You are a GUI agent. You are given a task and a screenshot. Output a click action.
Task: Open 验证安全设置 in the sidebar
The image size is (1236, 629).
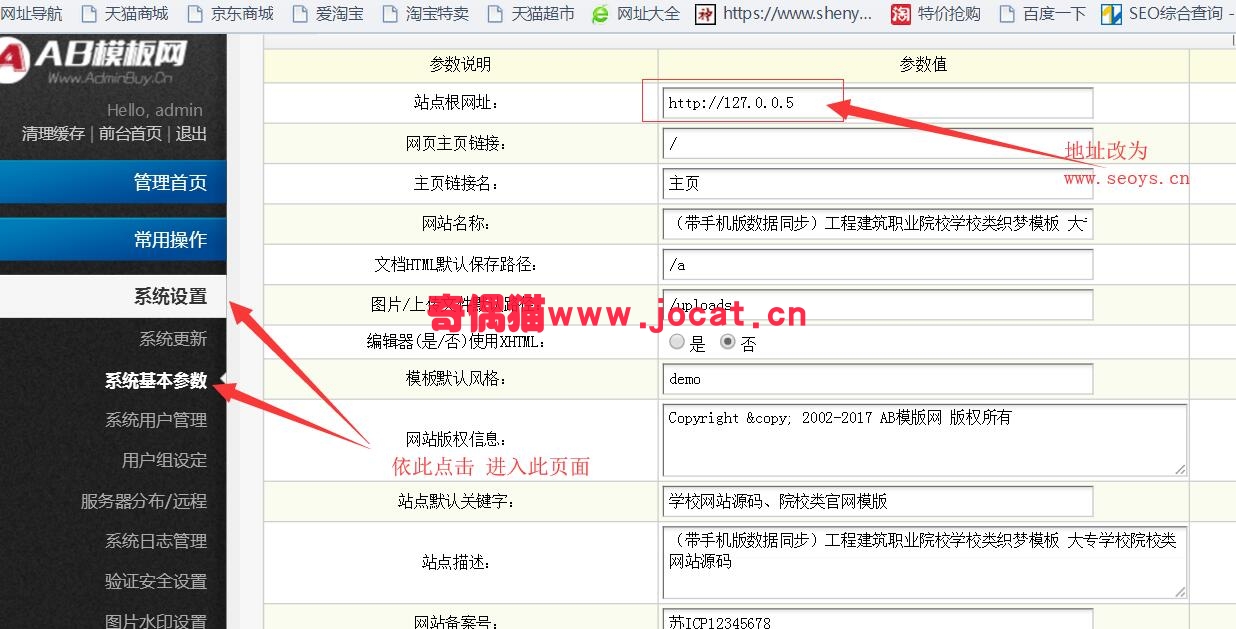point(156,581)
